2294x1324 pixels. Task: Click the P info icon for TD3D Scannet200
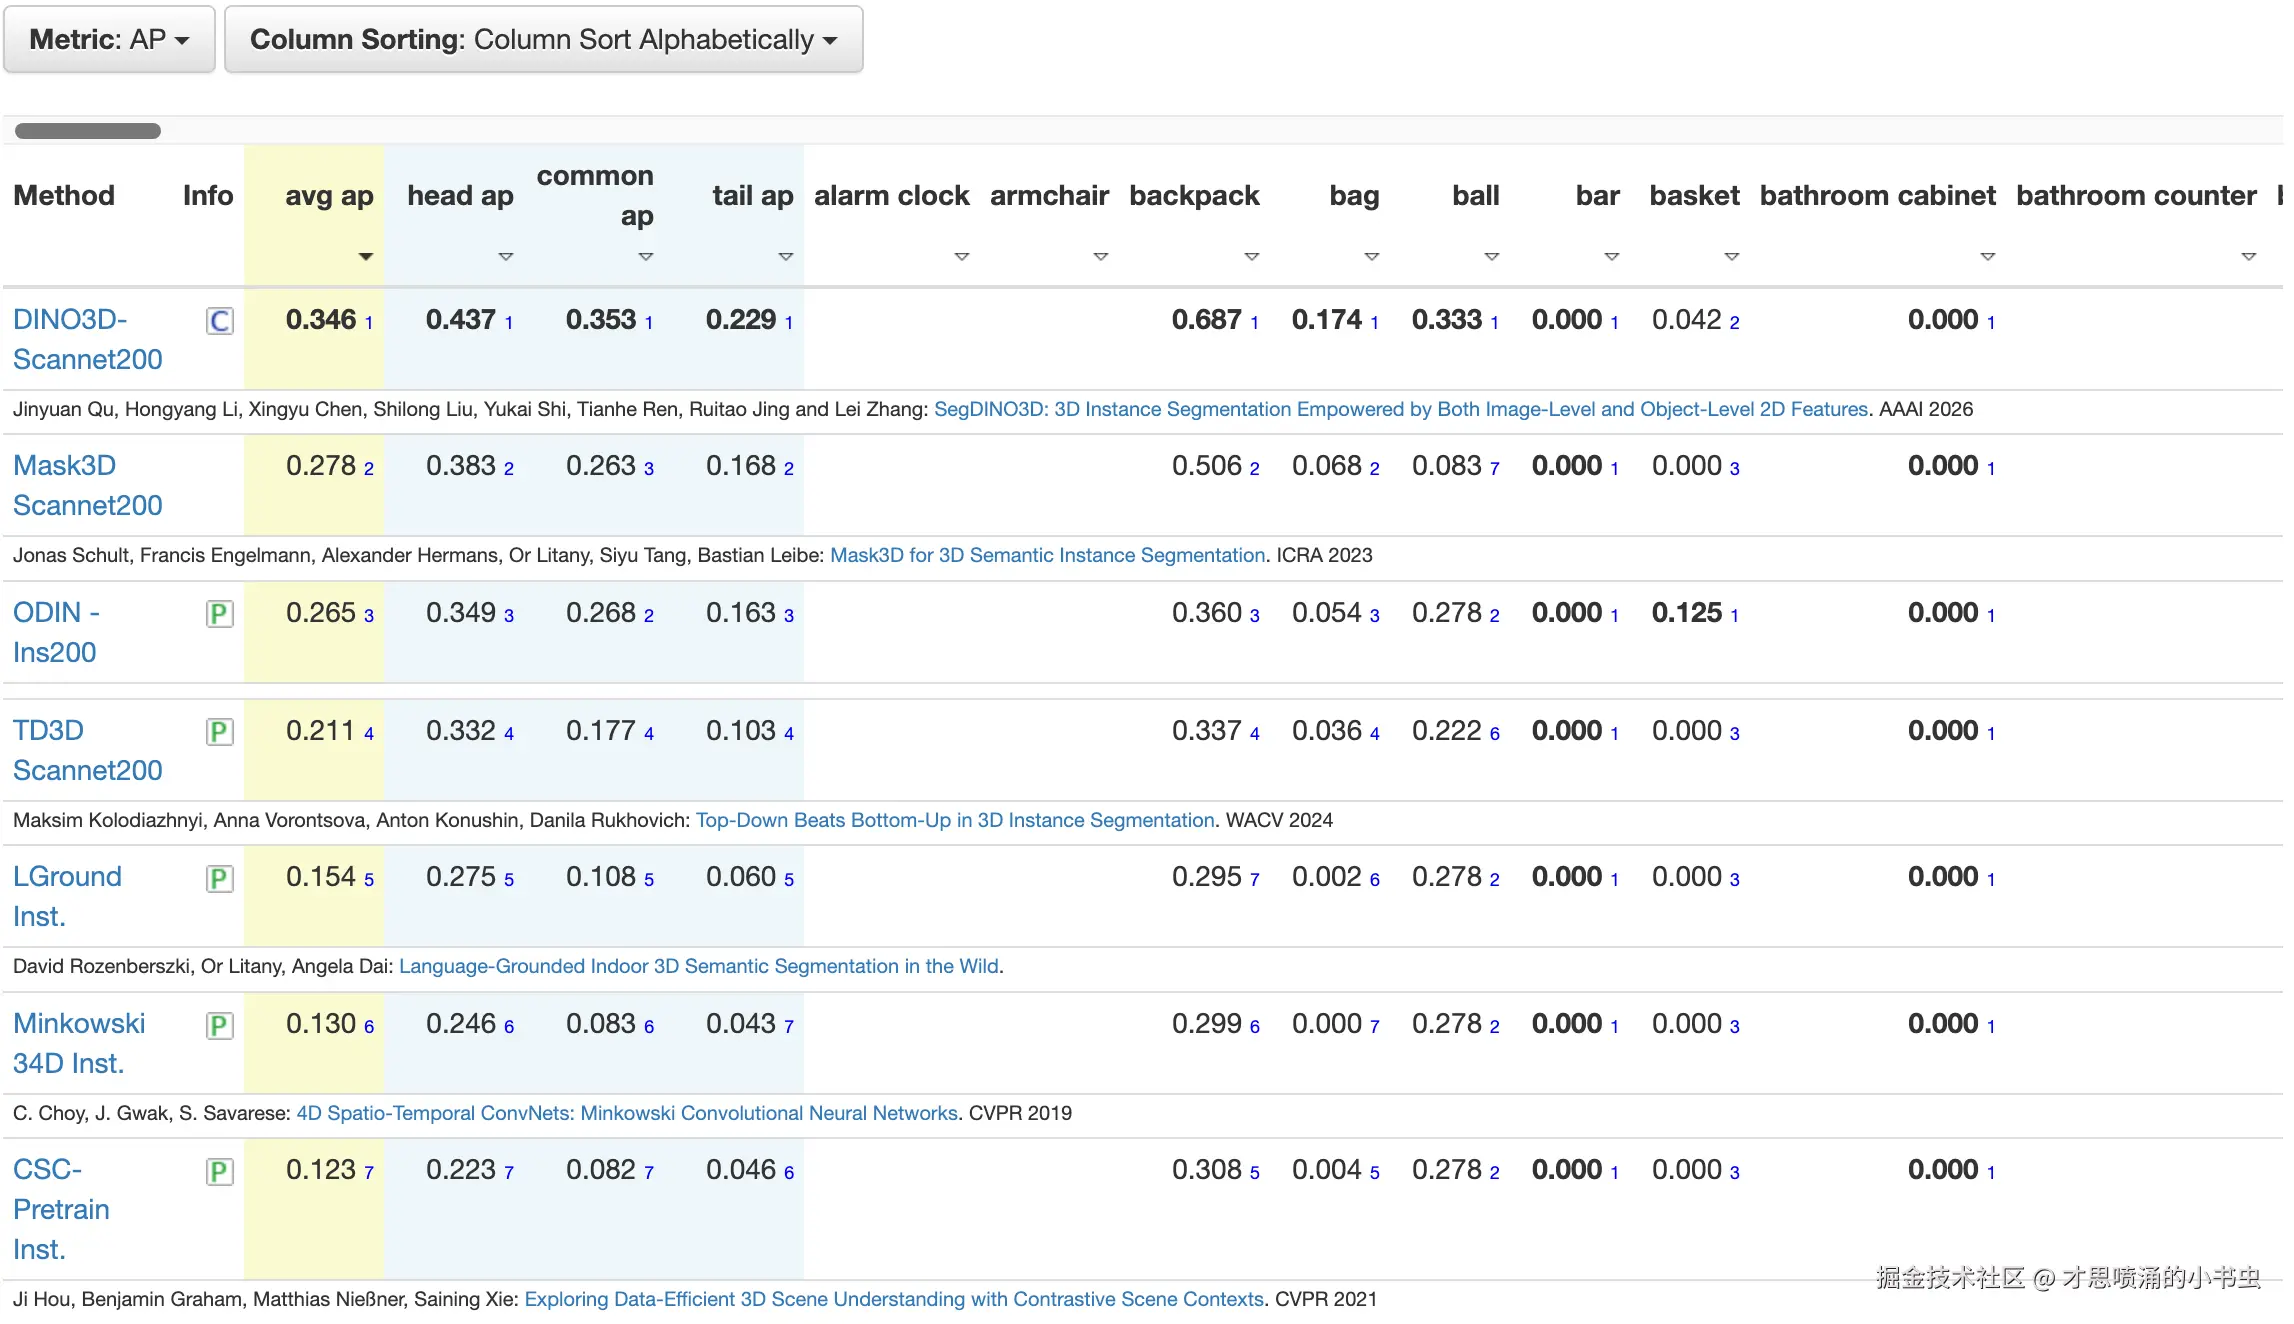click(x=220, y=732)
